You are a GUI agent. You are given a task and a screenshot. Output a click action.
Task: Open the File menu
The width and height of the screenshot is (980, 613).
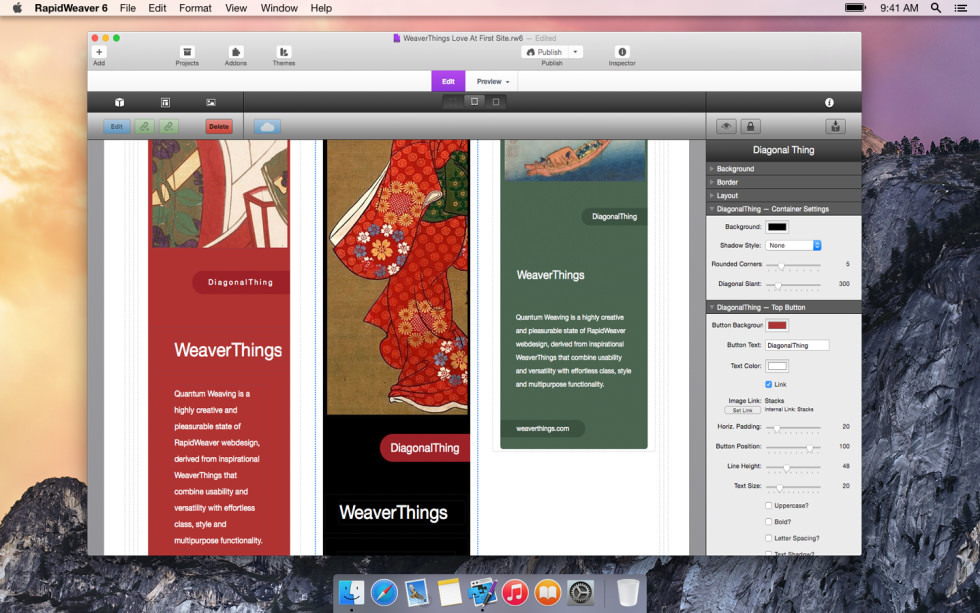click(128, 8)
